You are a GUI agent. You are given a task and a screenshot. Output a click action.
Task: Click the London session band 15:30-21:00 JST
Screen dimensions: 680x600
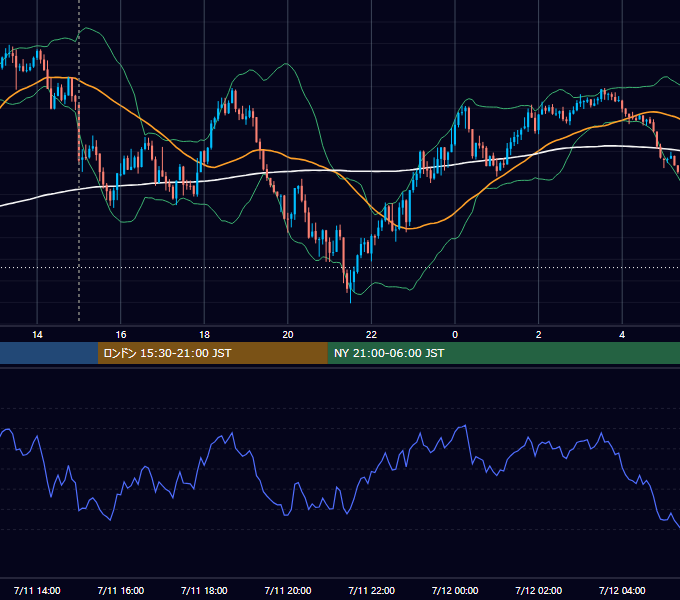pos(212,353)
